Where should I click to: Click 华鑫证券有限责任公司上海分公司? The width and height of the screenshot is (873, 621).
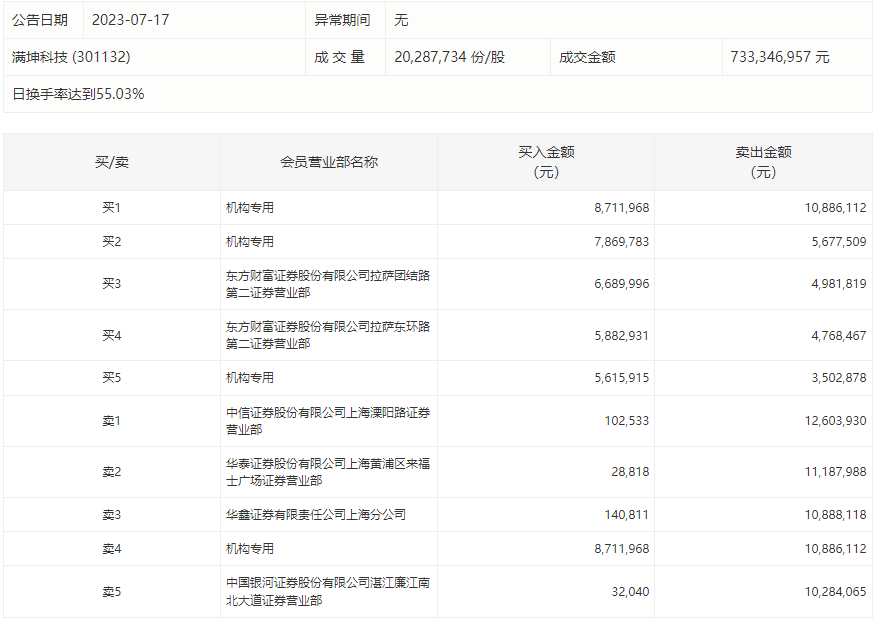click(x=316, y=515)
